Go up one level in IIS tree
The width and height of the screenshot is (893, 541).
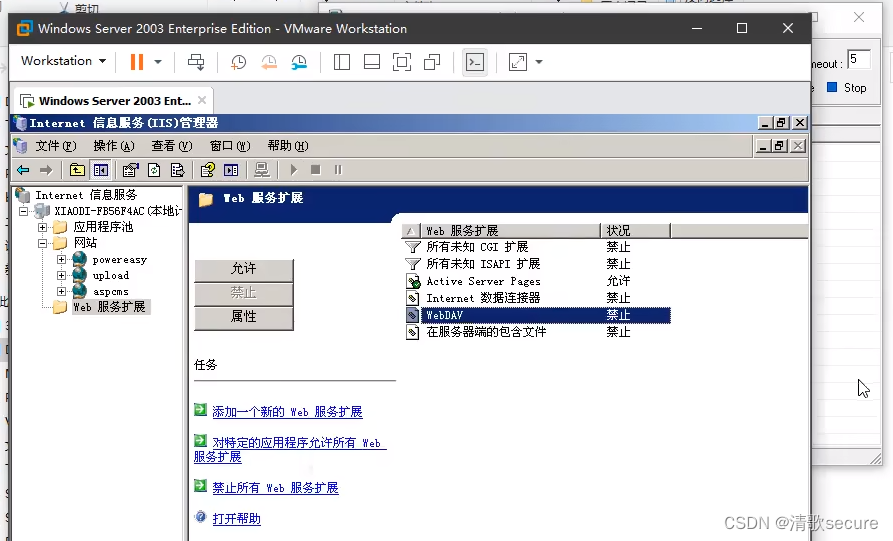(77, 170)
